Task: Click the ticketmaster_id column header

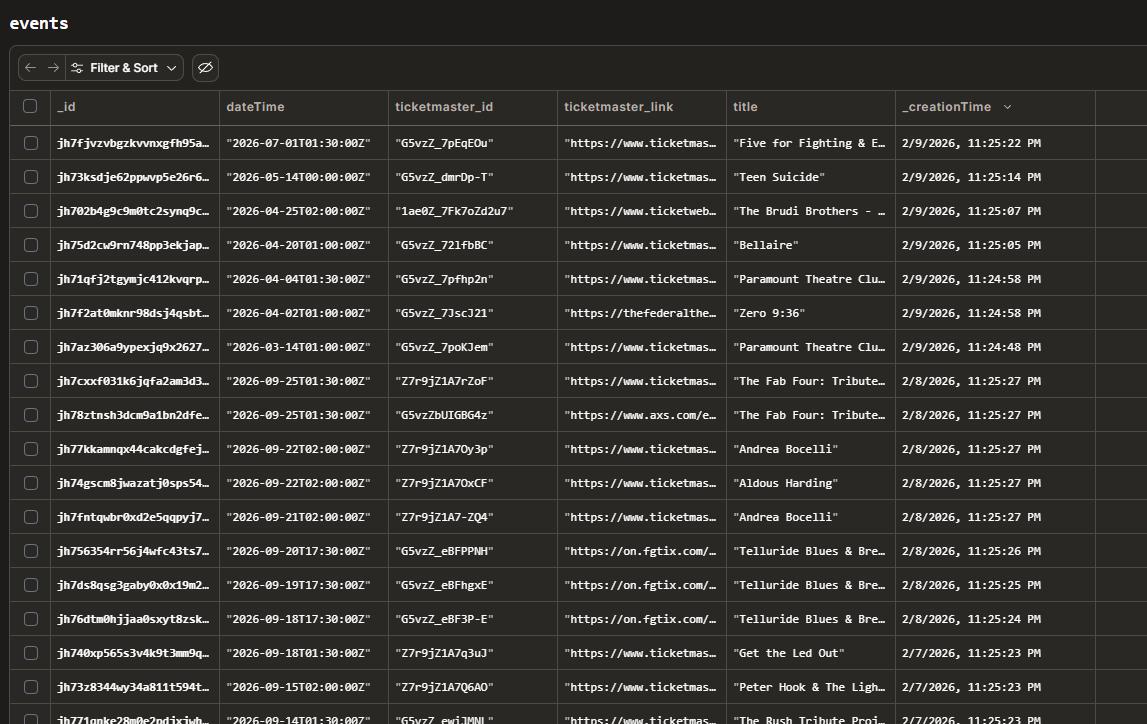Action: coord(473,108)
